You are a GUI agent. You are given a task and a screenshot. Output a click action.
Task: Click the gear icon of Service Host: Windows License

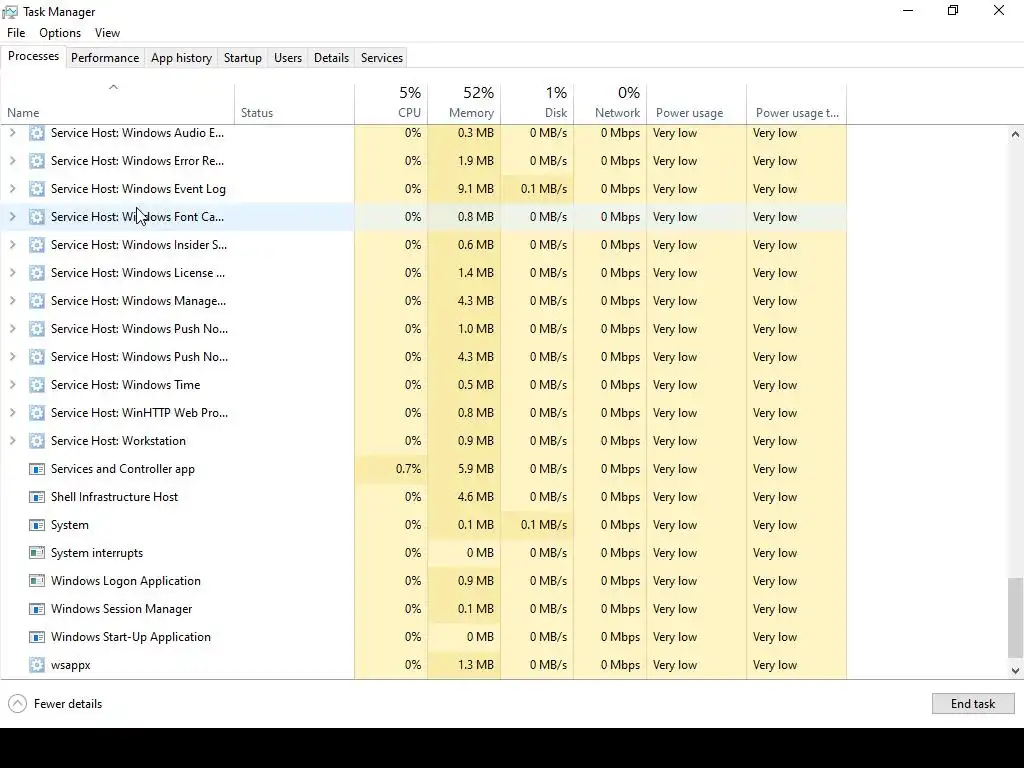tap(37, 273)
